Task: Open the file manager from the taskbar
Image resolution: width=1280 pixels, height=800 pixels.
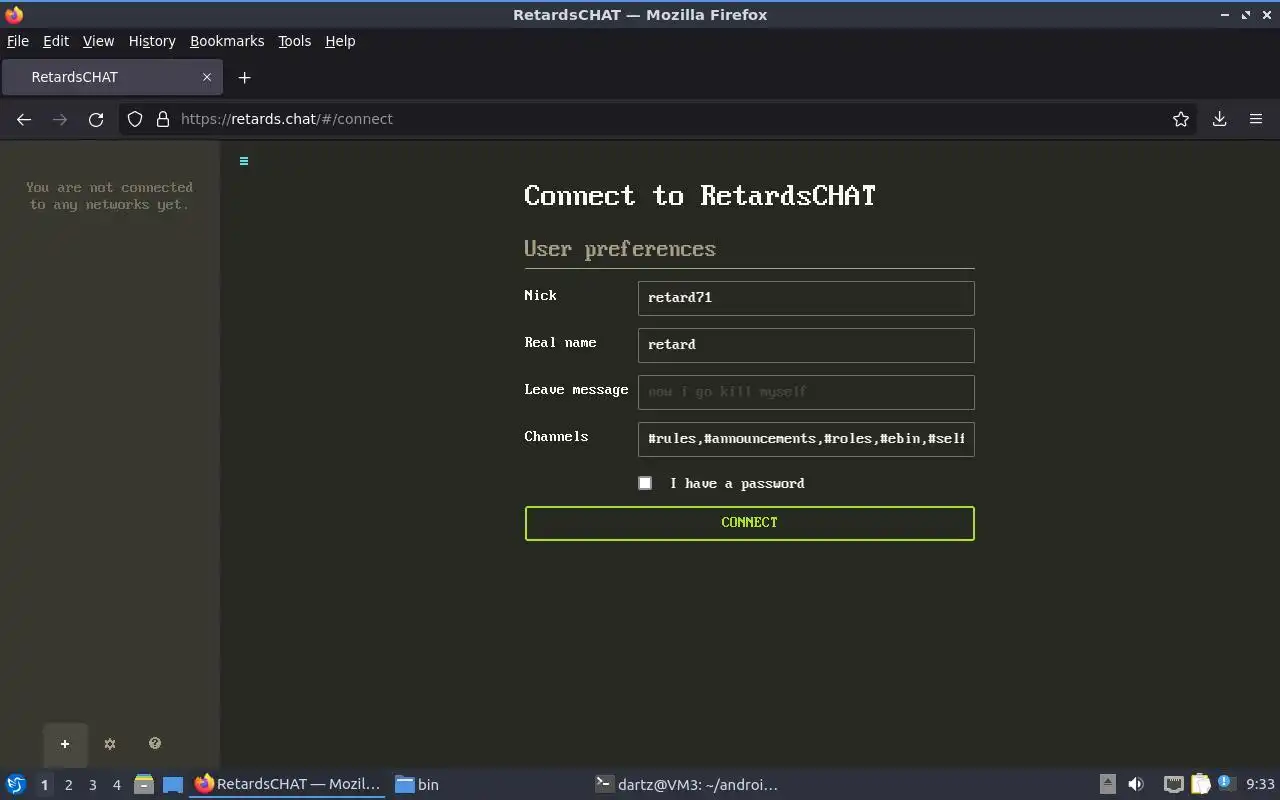Action: [144, 784]
